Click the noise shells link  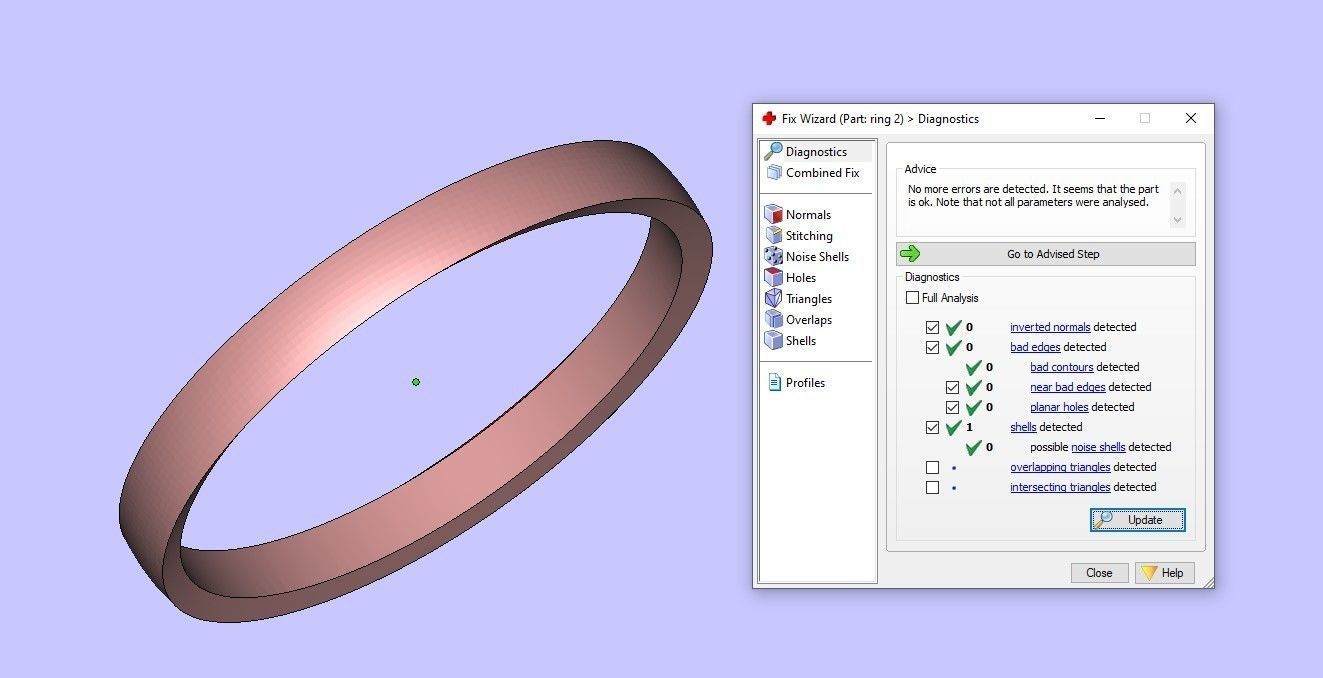[1098, 447]
